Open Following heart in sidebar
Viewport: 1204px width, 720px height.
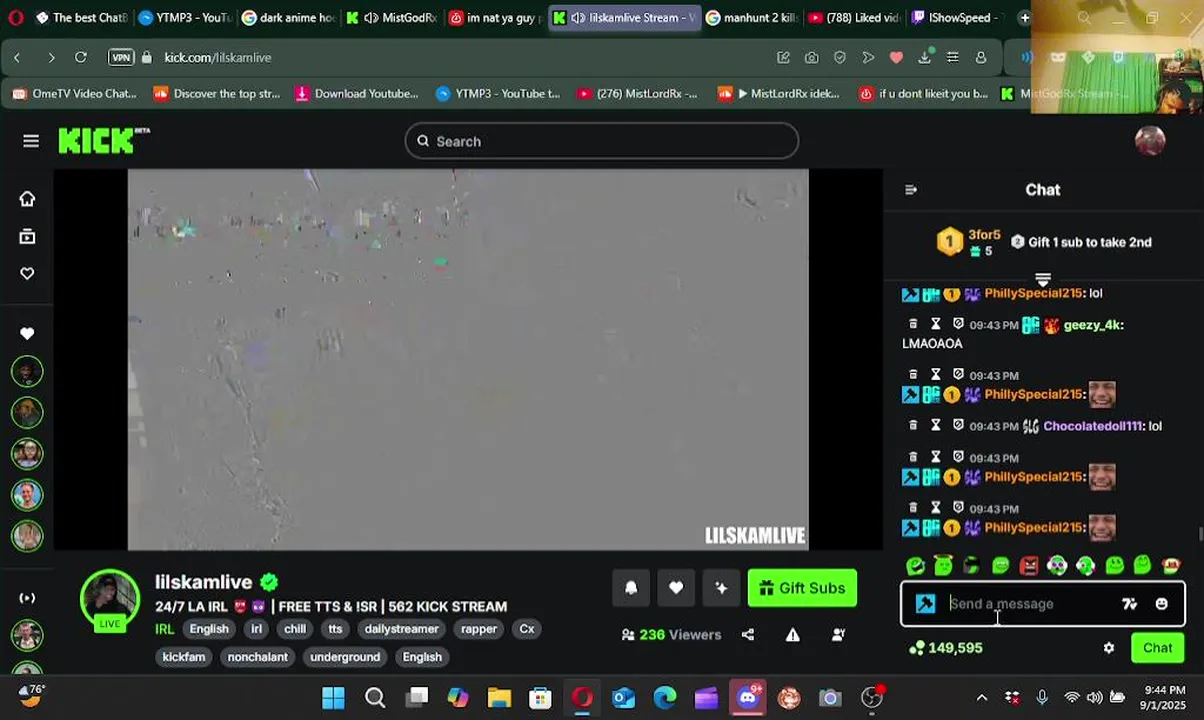pyautogui.click(x=27, y=273)
